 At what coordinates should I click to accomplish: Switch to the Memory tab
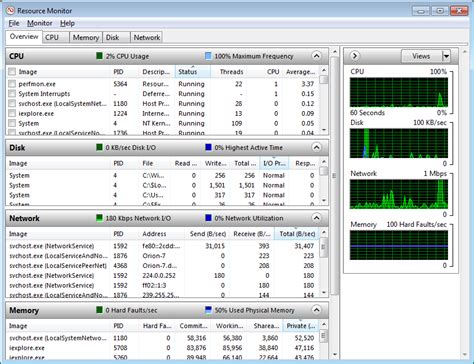coord(86,37)
